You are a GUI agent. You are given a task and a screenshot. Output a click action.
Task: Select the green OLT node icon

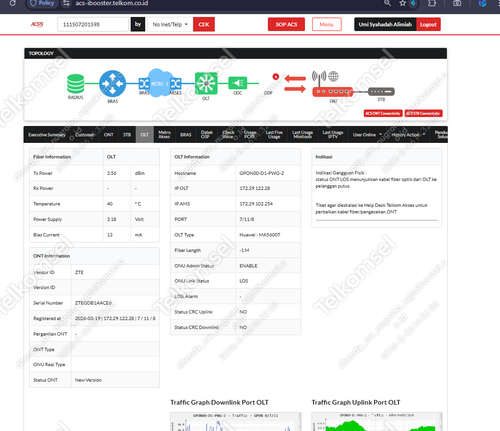[x=206, y=83]
